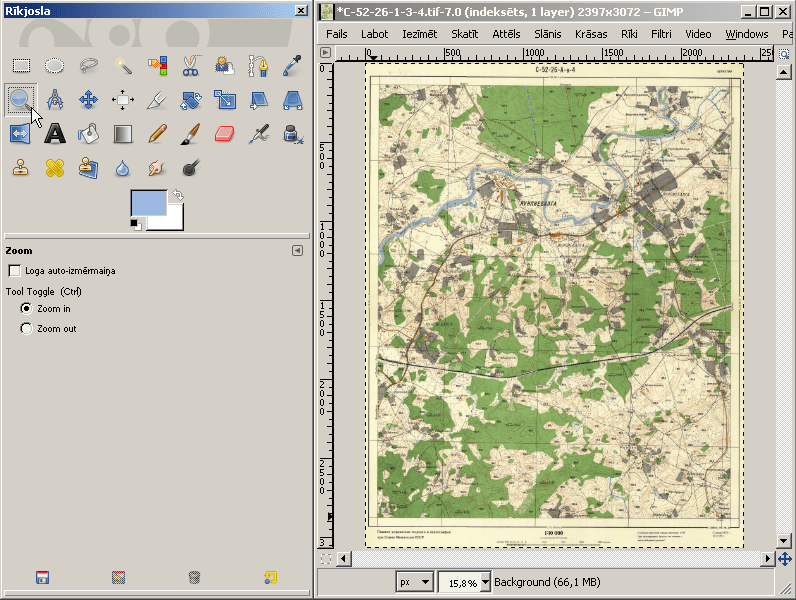Select the Dodge/Burn tool

tap(190, 168)
